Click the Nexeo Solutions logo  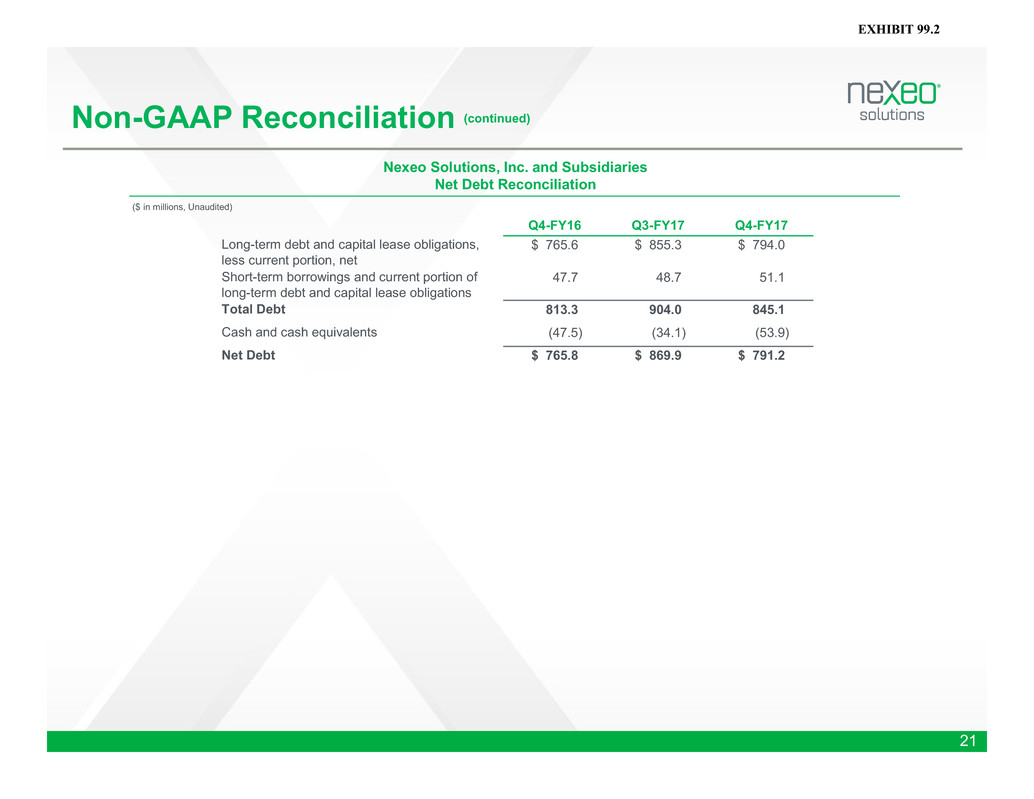tap(893, 101)
